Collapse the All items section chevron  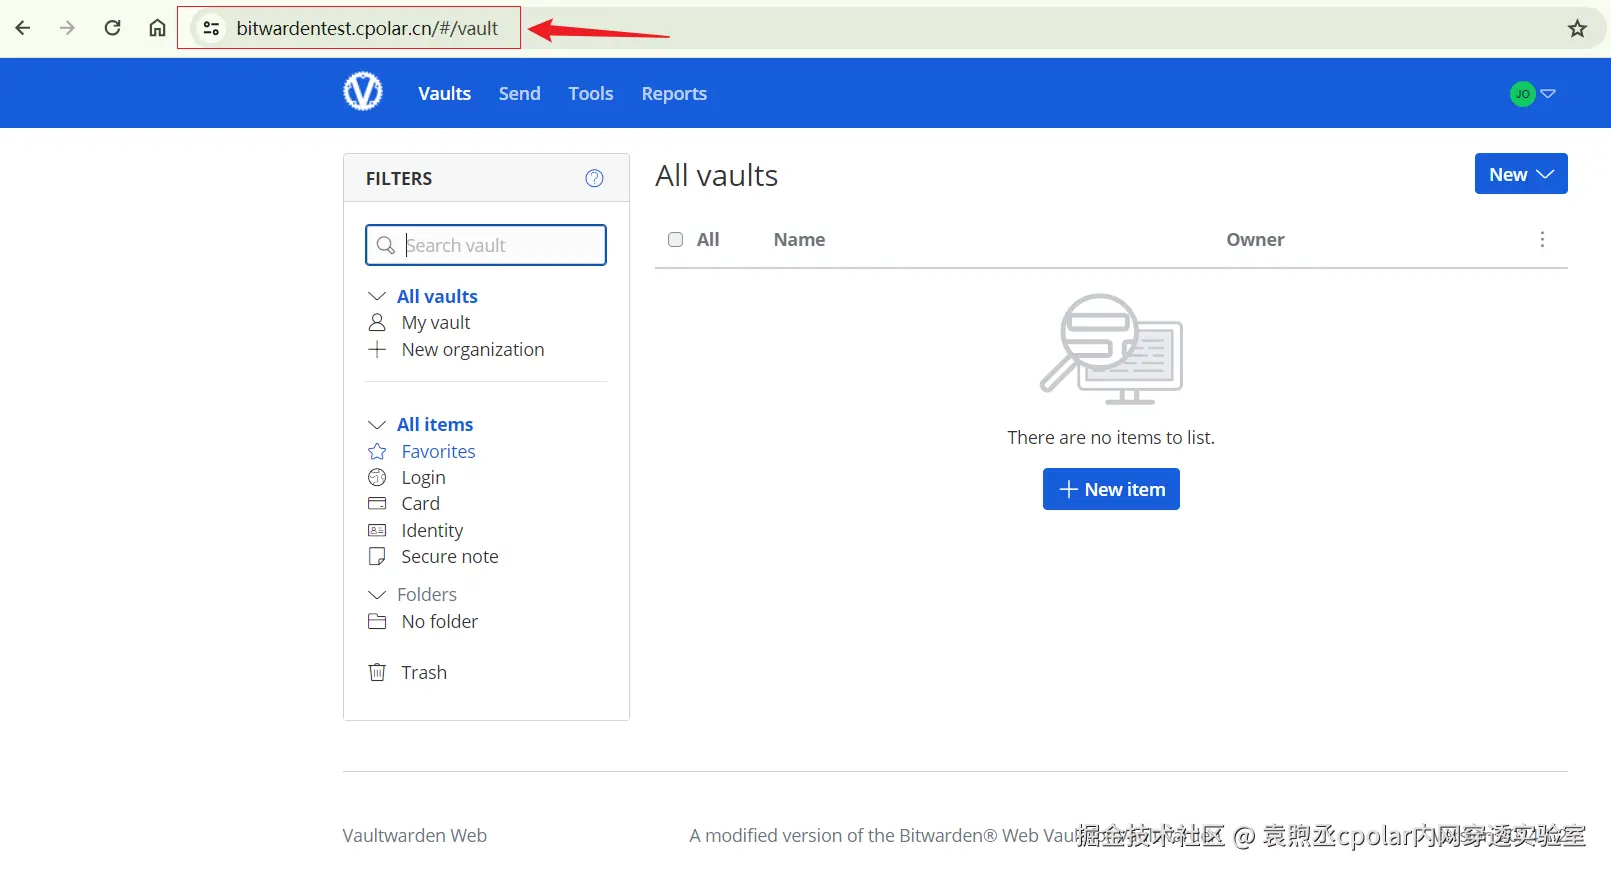[377, 424]
